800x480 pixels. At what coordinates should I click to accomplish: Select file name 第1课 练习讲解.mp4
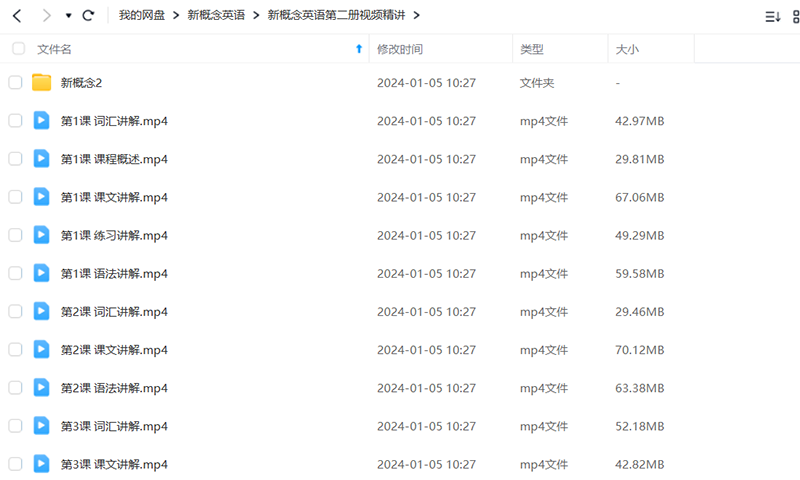tap(114, 236)
